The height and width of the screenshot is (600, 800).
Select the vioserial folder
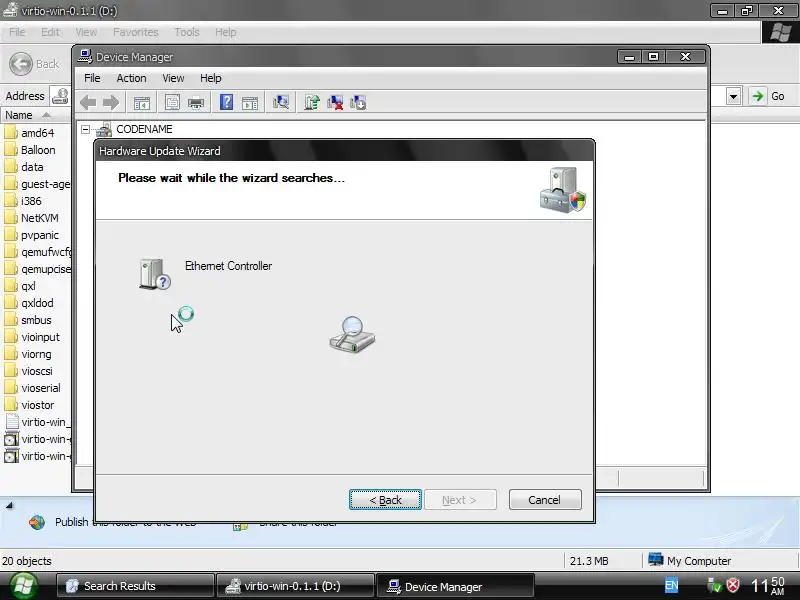[x=33, y=388]
